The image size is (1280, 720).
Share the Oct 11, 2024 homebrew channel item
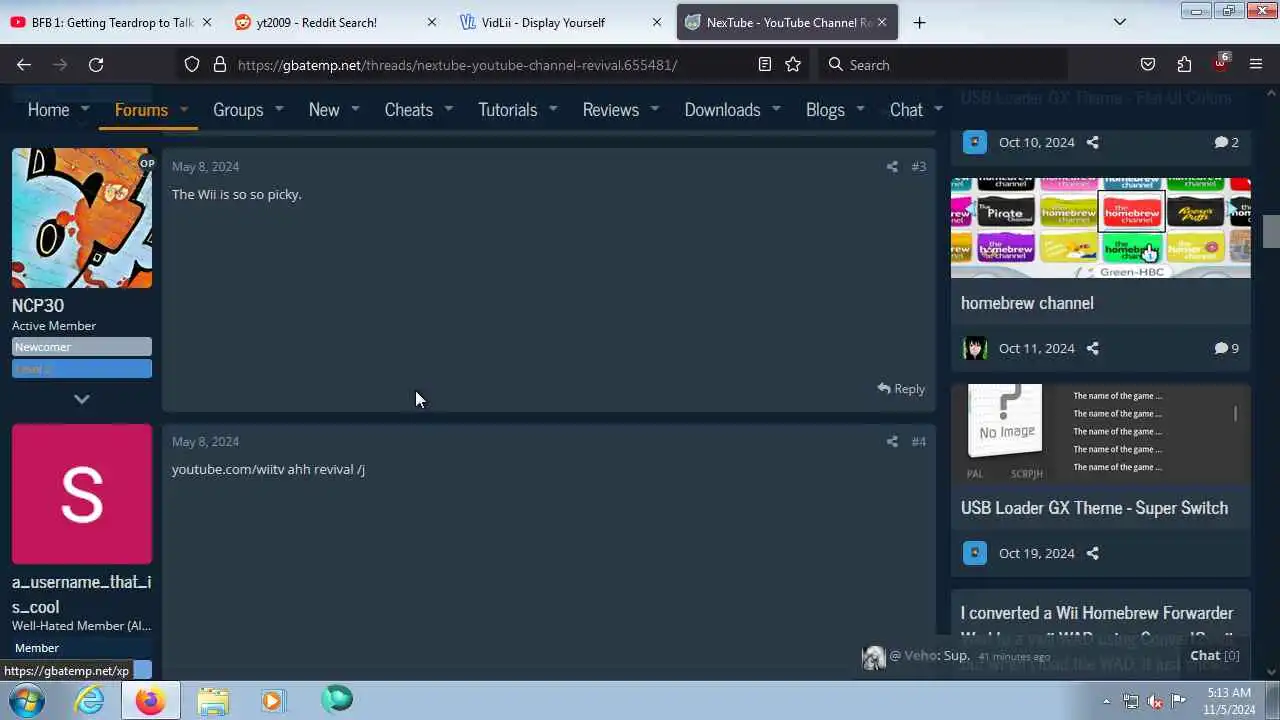pos(1092,348)
